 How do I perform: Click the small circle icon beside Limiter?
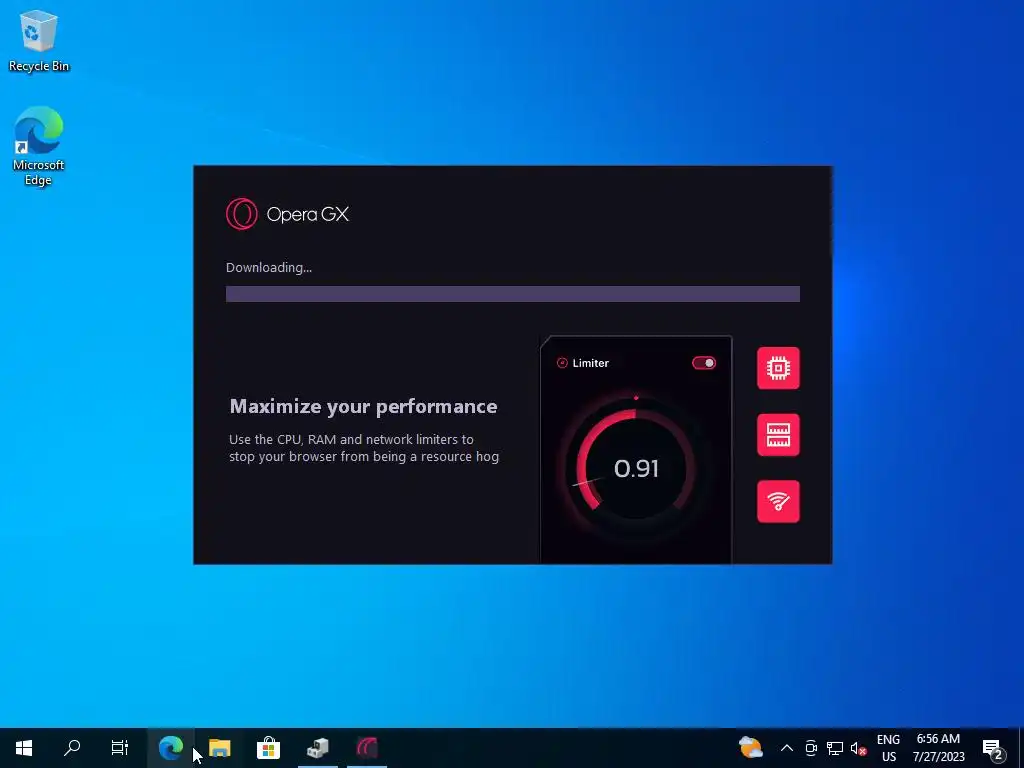[562, 363]
